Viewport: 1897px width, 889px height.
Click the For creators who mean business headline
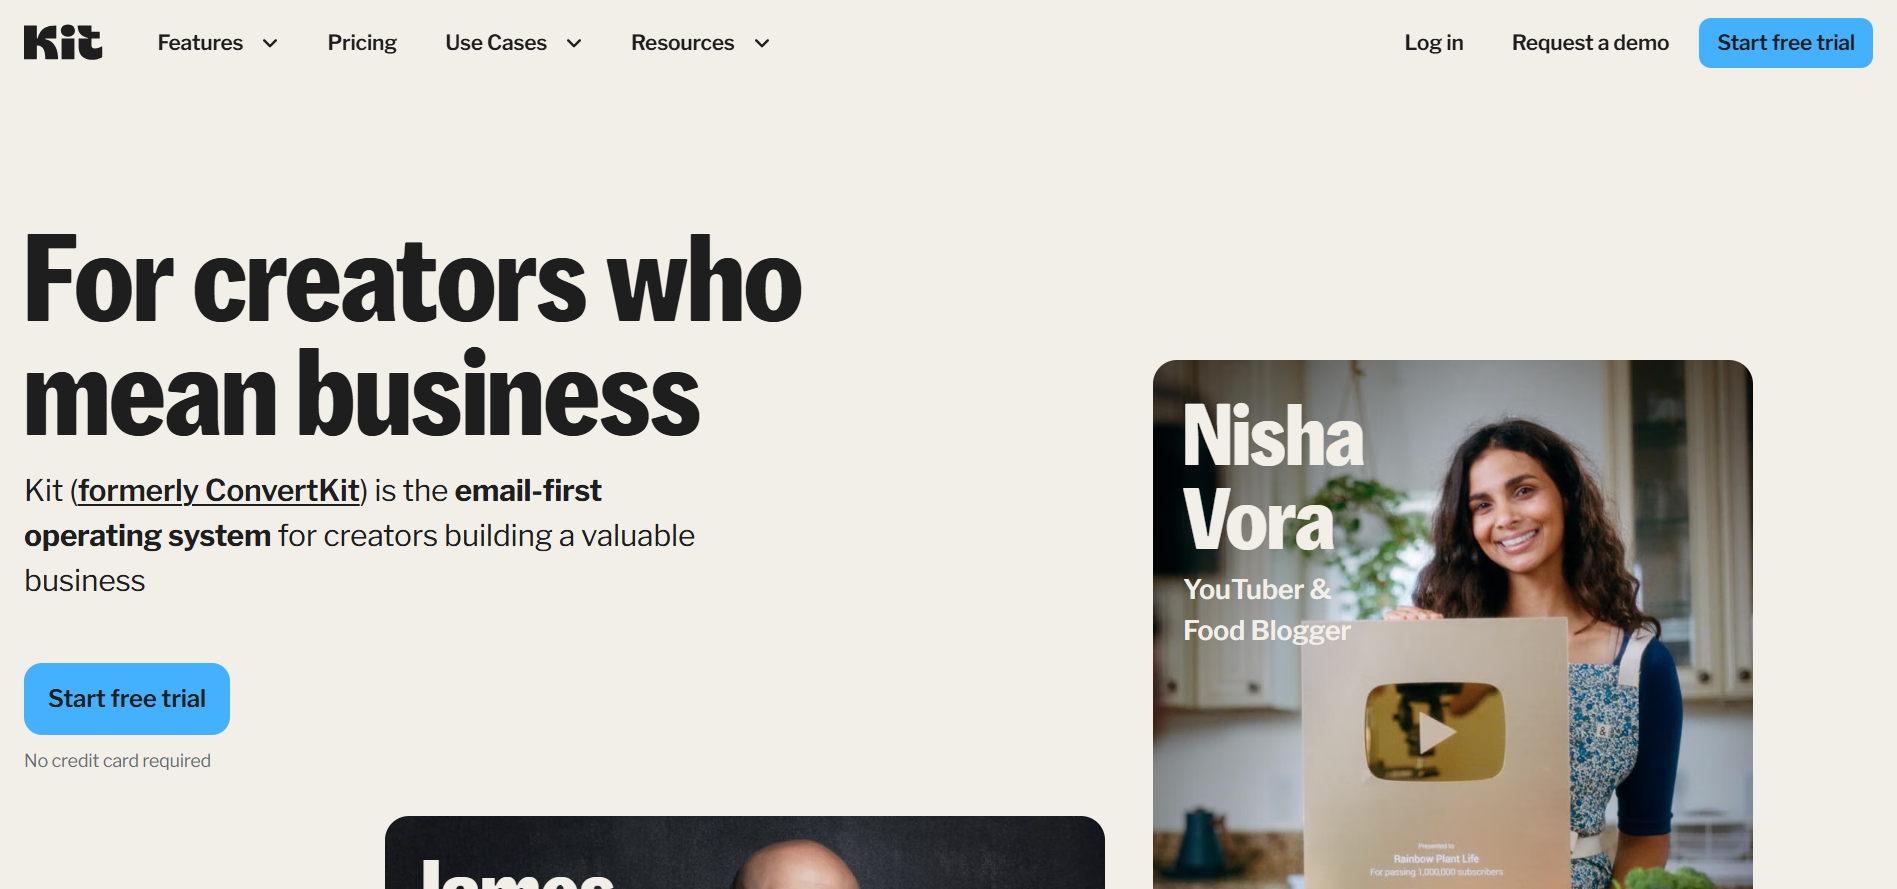point(413,336)
